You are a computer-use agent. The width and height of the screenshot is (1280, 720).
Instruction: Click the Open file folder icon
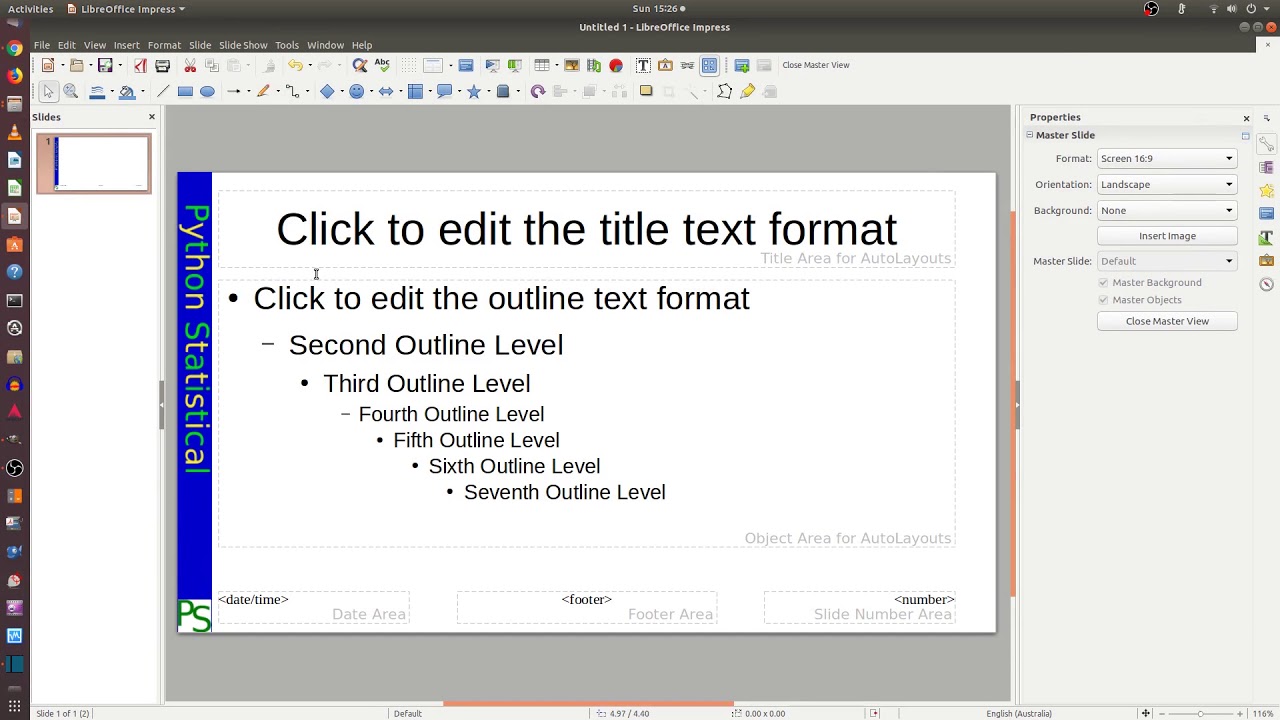tap(76, 65)
